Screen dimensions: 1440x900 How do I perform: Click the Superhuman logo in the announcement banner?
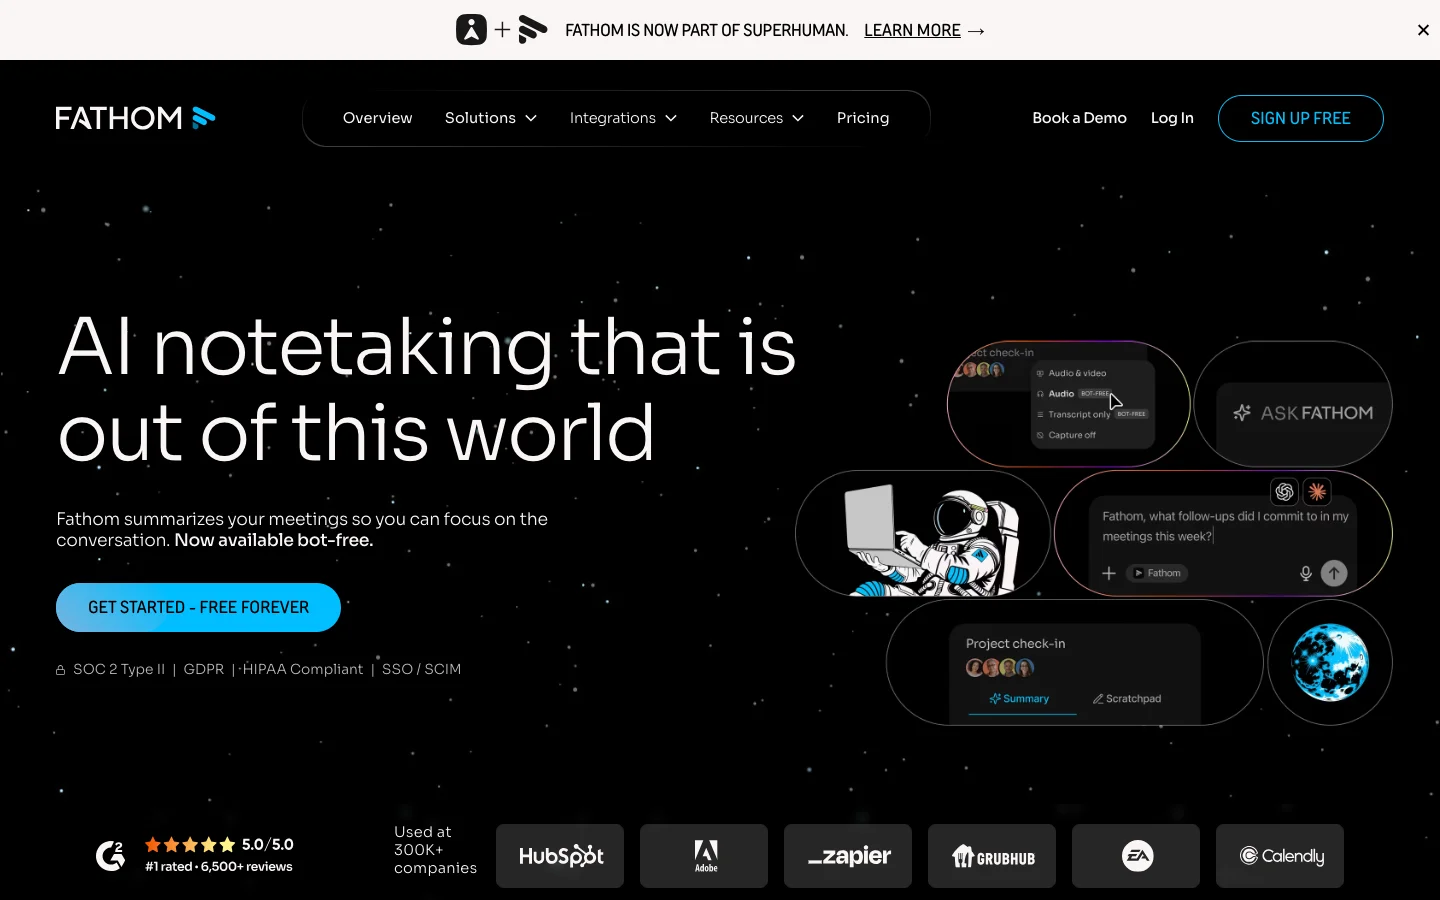click(471, 30)
